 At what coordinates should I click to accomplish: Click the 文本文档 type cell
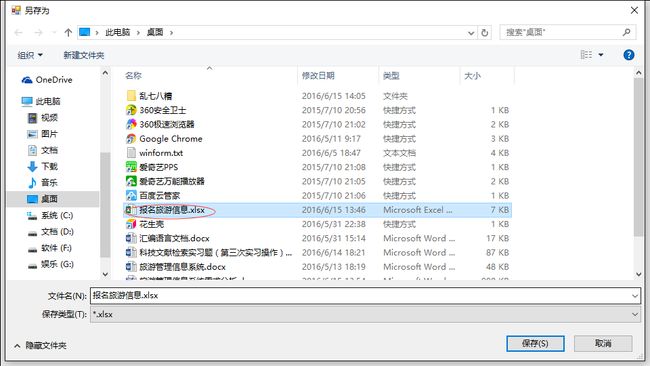pyautogui.click(x=399, y=153)
